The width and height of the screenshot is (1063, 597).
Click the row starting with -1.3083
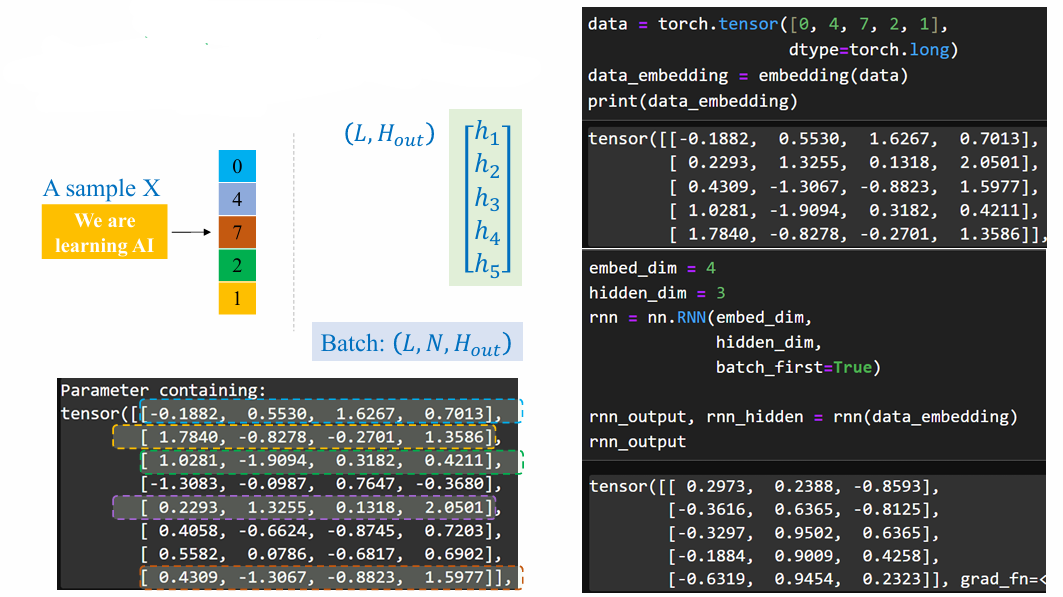(x=321, y=484)
